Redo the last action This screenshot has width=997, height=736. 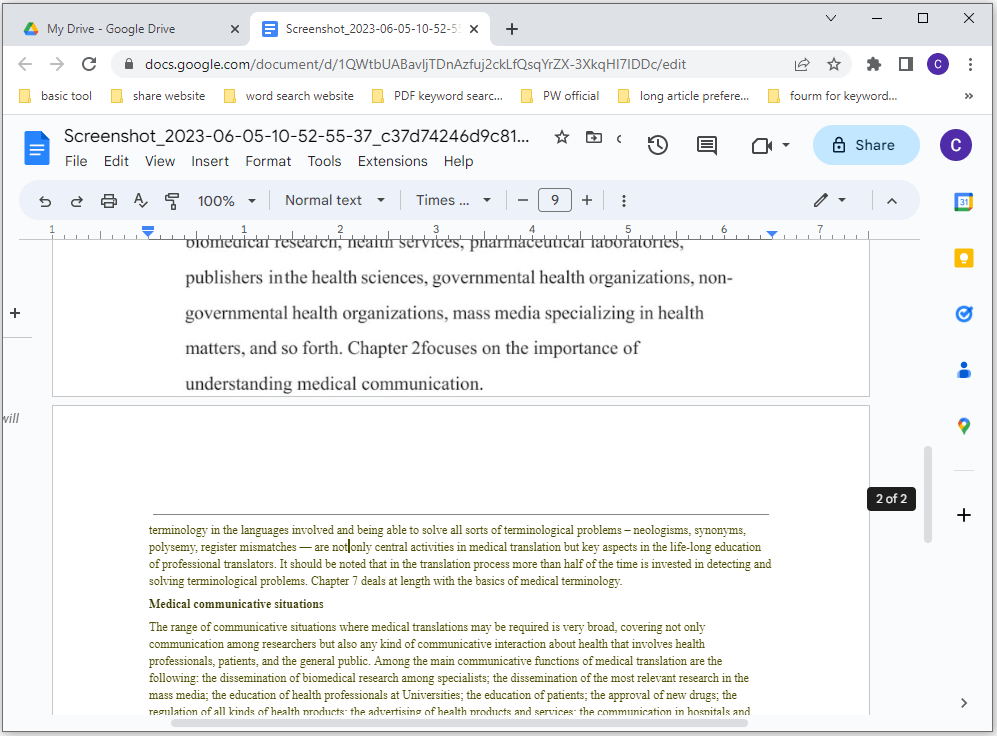point(76,201)
